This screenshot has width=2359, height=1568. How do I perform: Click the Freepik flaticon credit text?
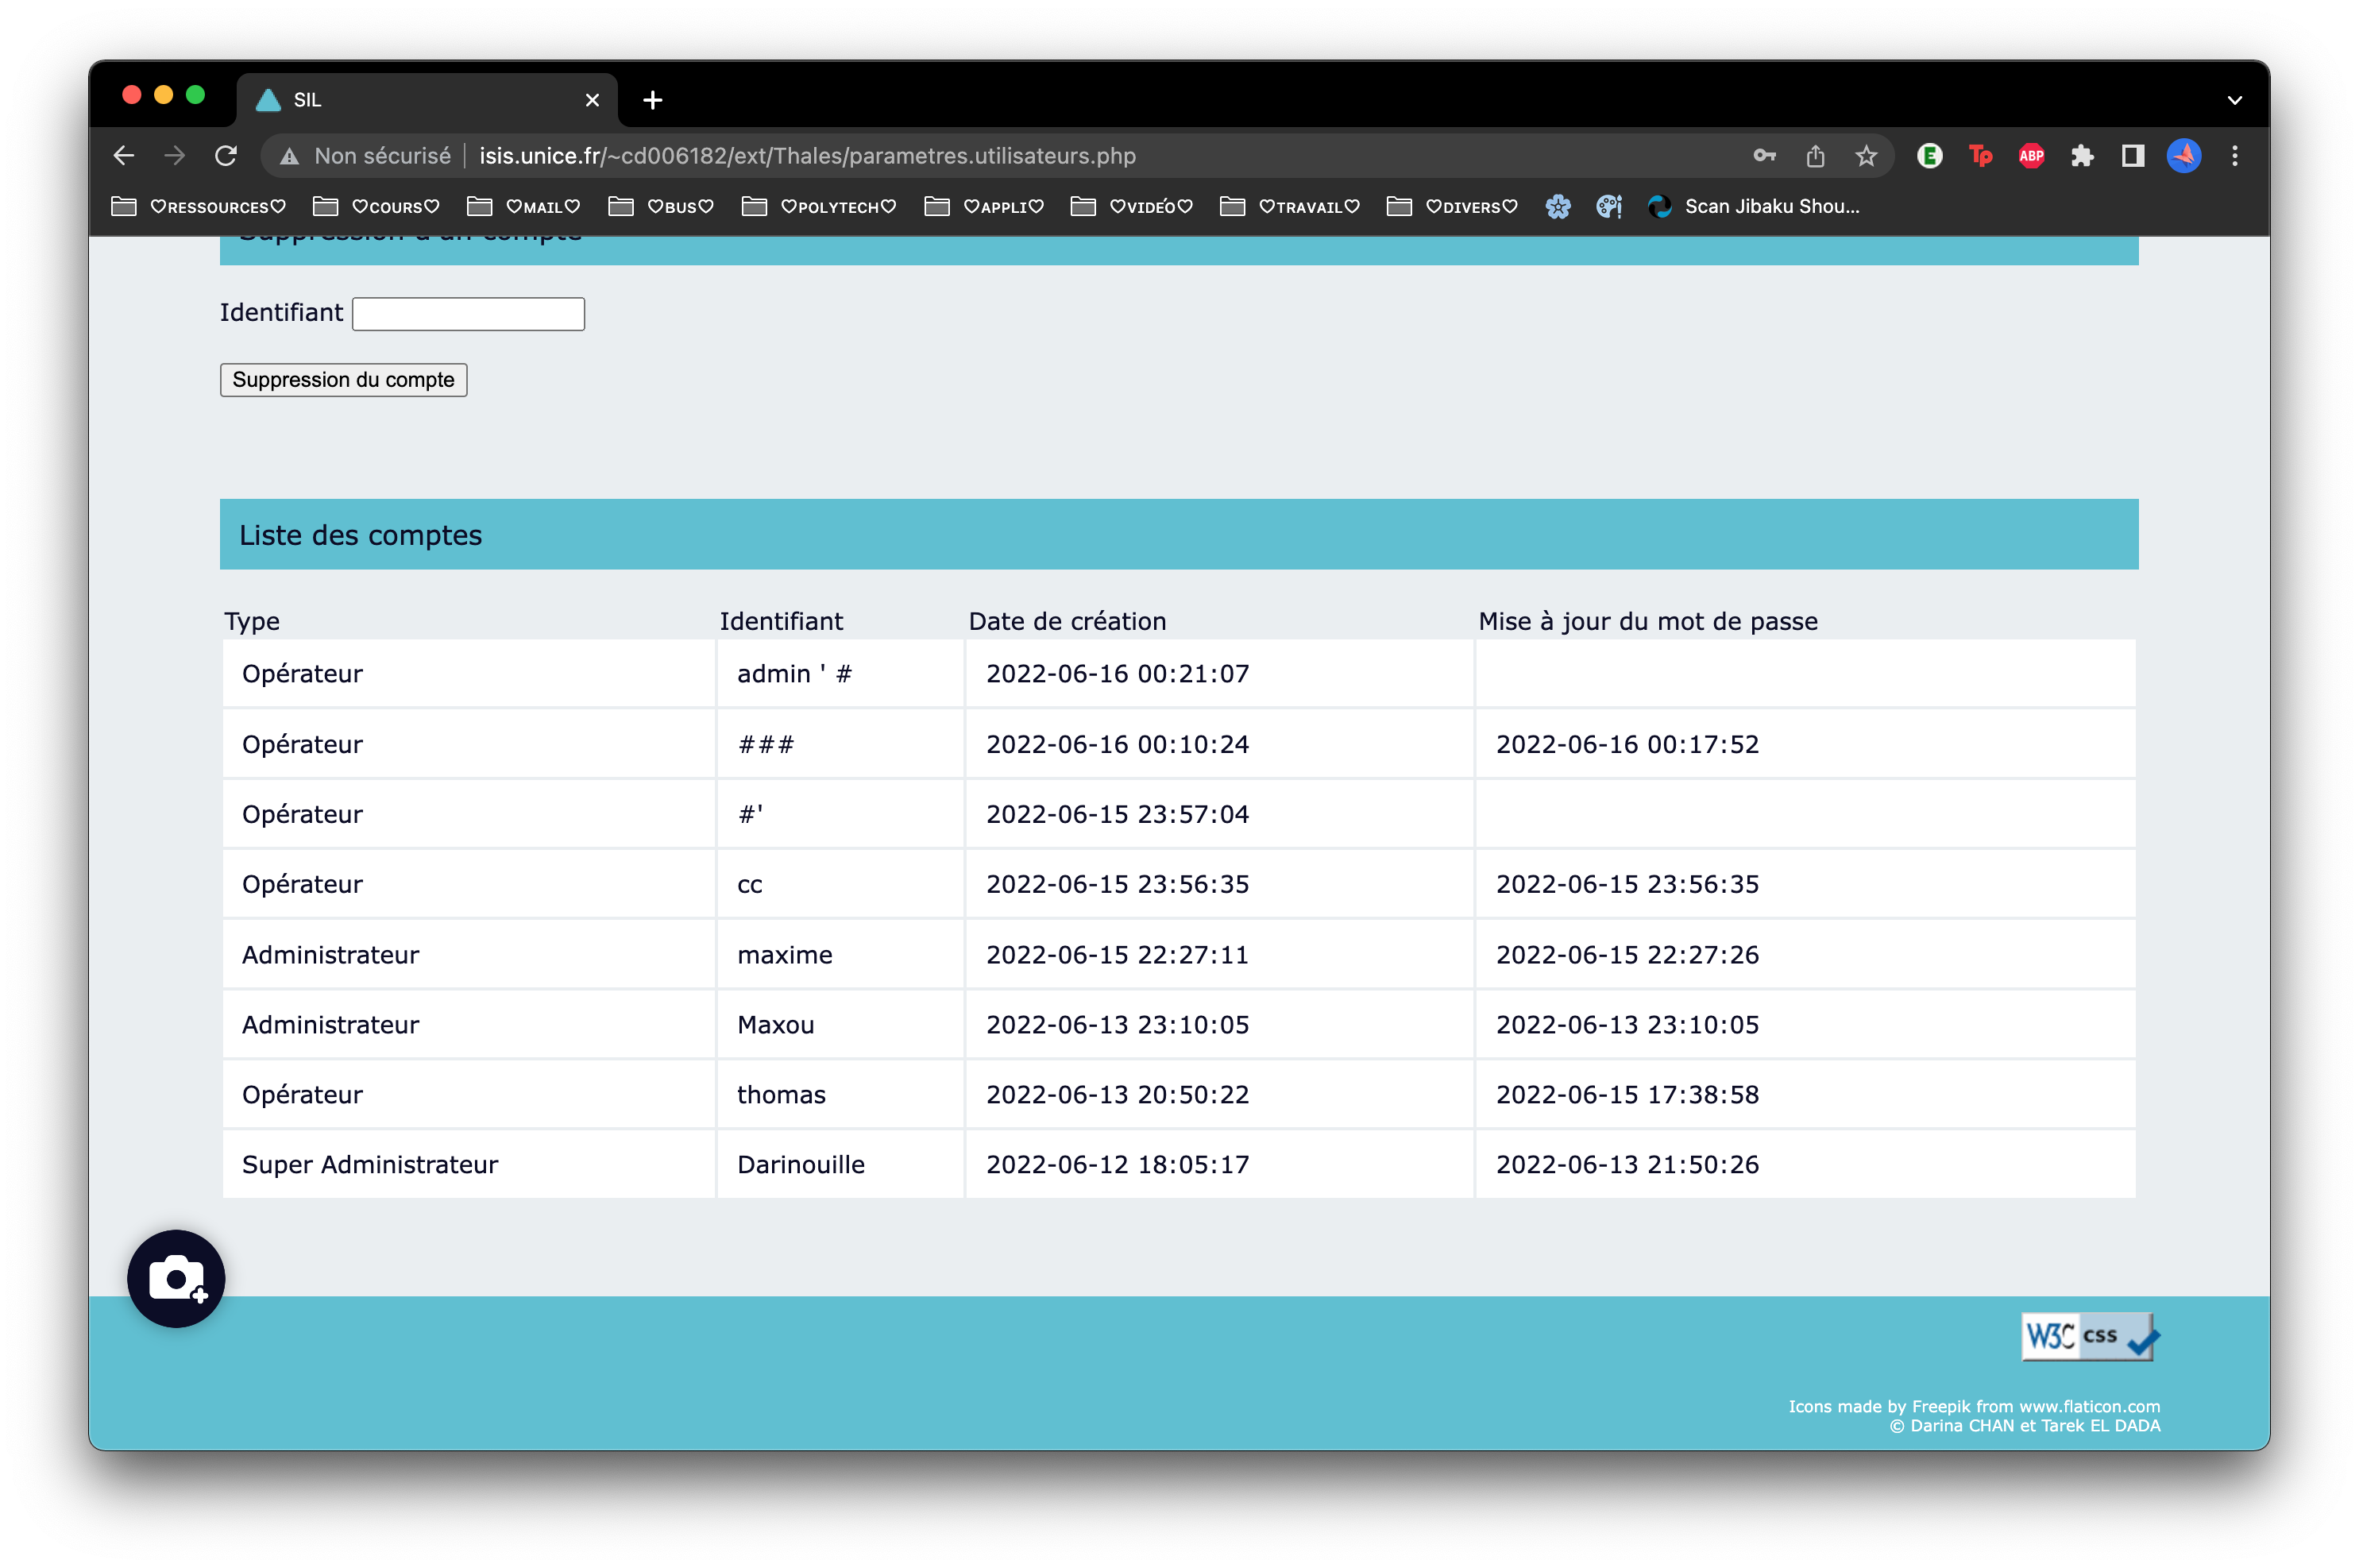point(1974,1407)
